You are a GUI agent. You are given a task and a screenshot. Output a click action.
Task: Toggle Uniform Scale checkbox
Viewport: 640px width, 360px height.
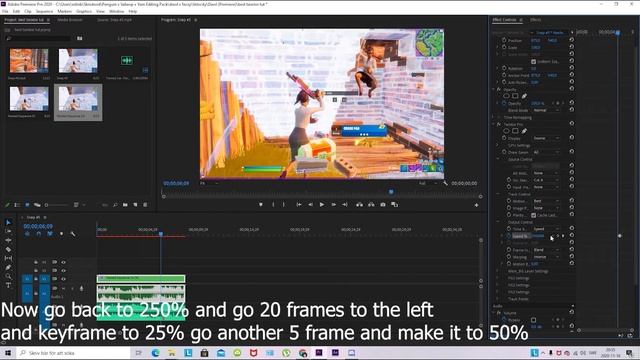coord(533,62)
